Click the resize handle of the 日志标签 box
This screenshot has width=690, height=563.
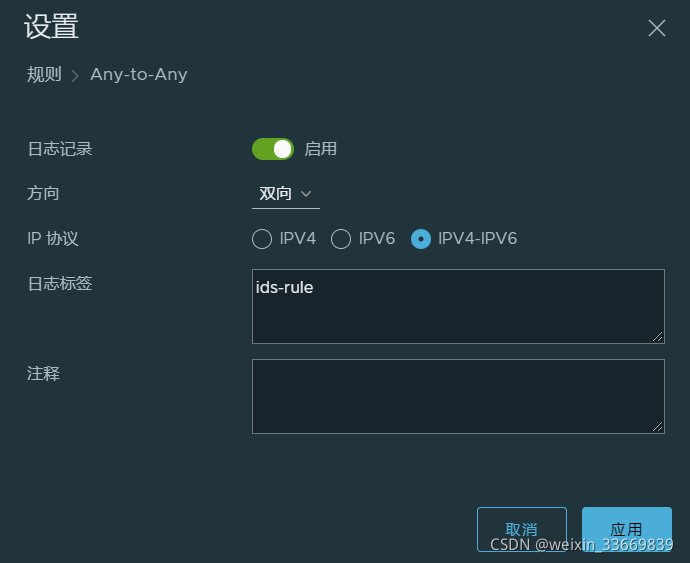coord(658,337)
